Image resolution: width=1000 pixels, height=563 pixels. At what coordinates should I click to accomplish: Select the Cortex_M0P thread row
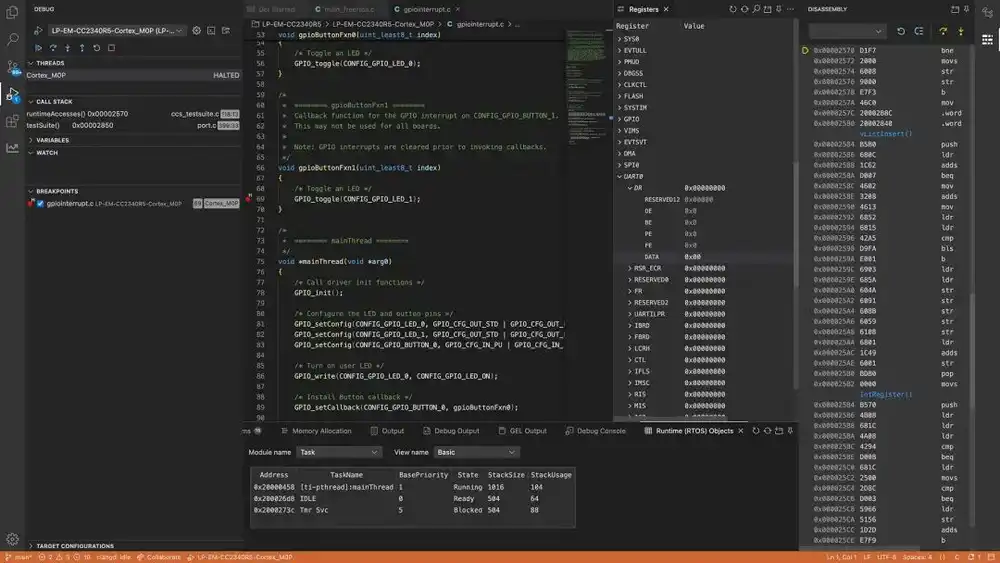tap(133, 75)
